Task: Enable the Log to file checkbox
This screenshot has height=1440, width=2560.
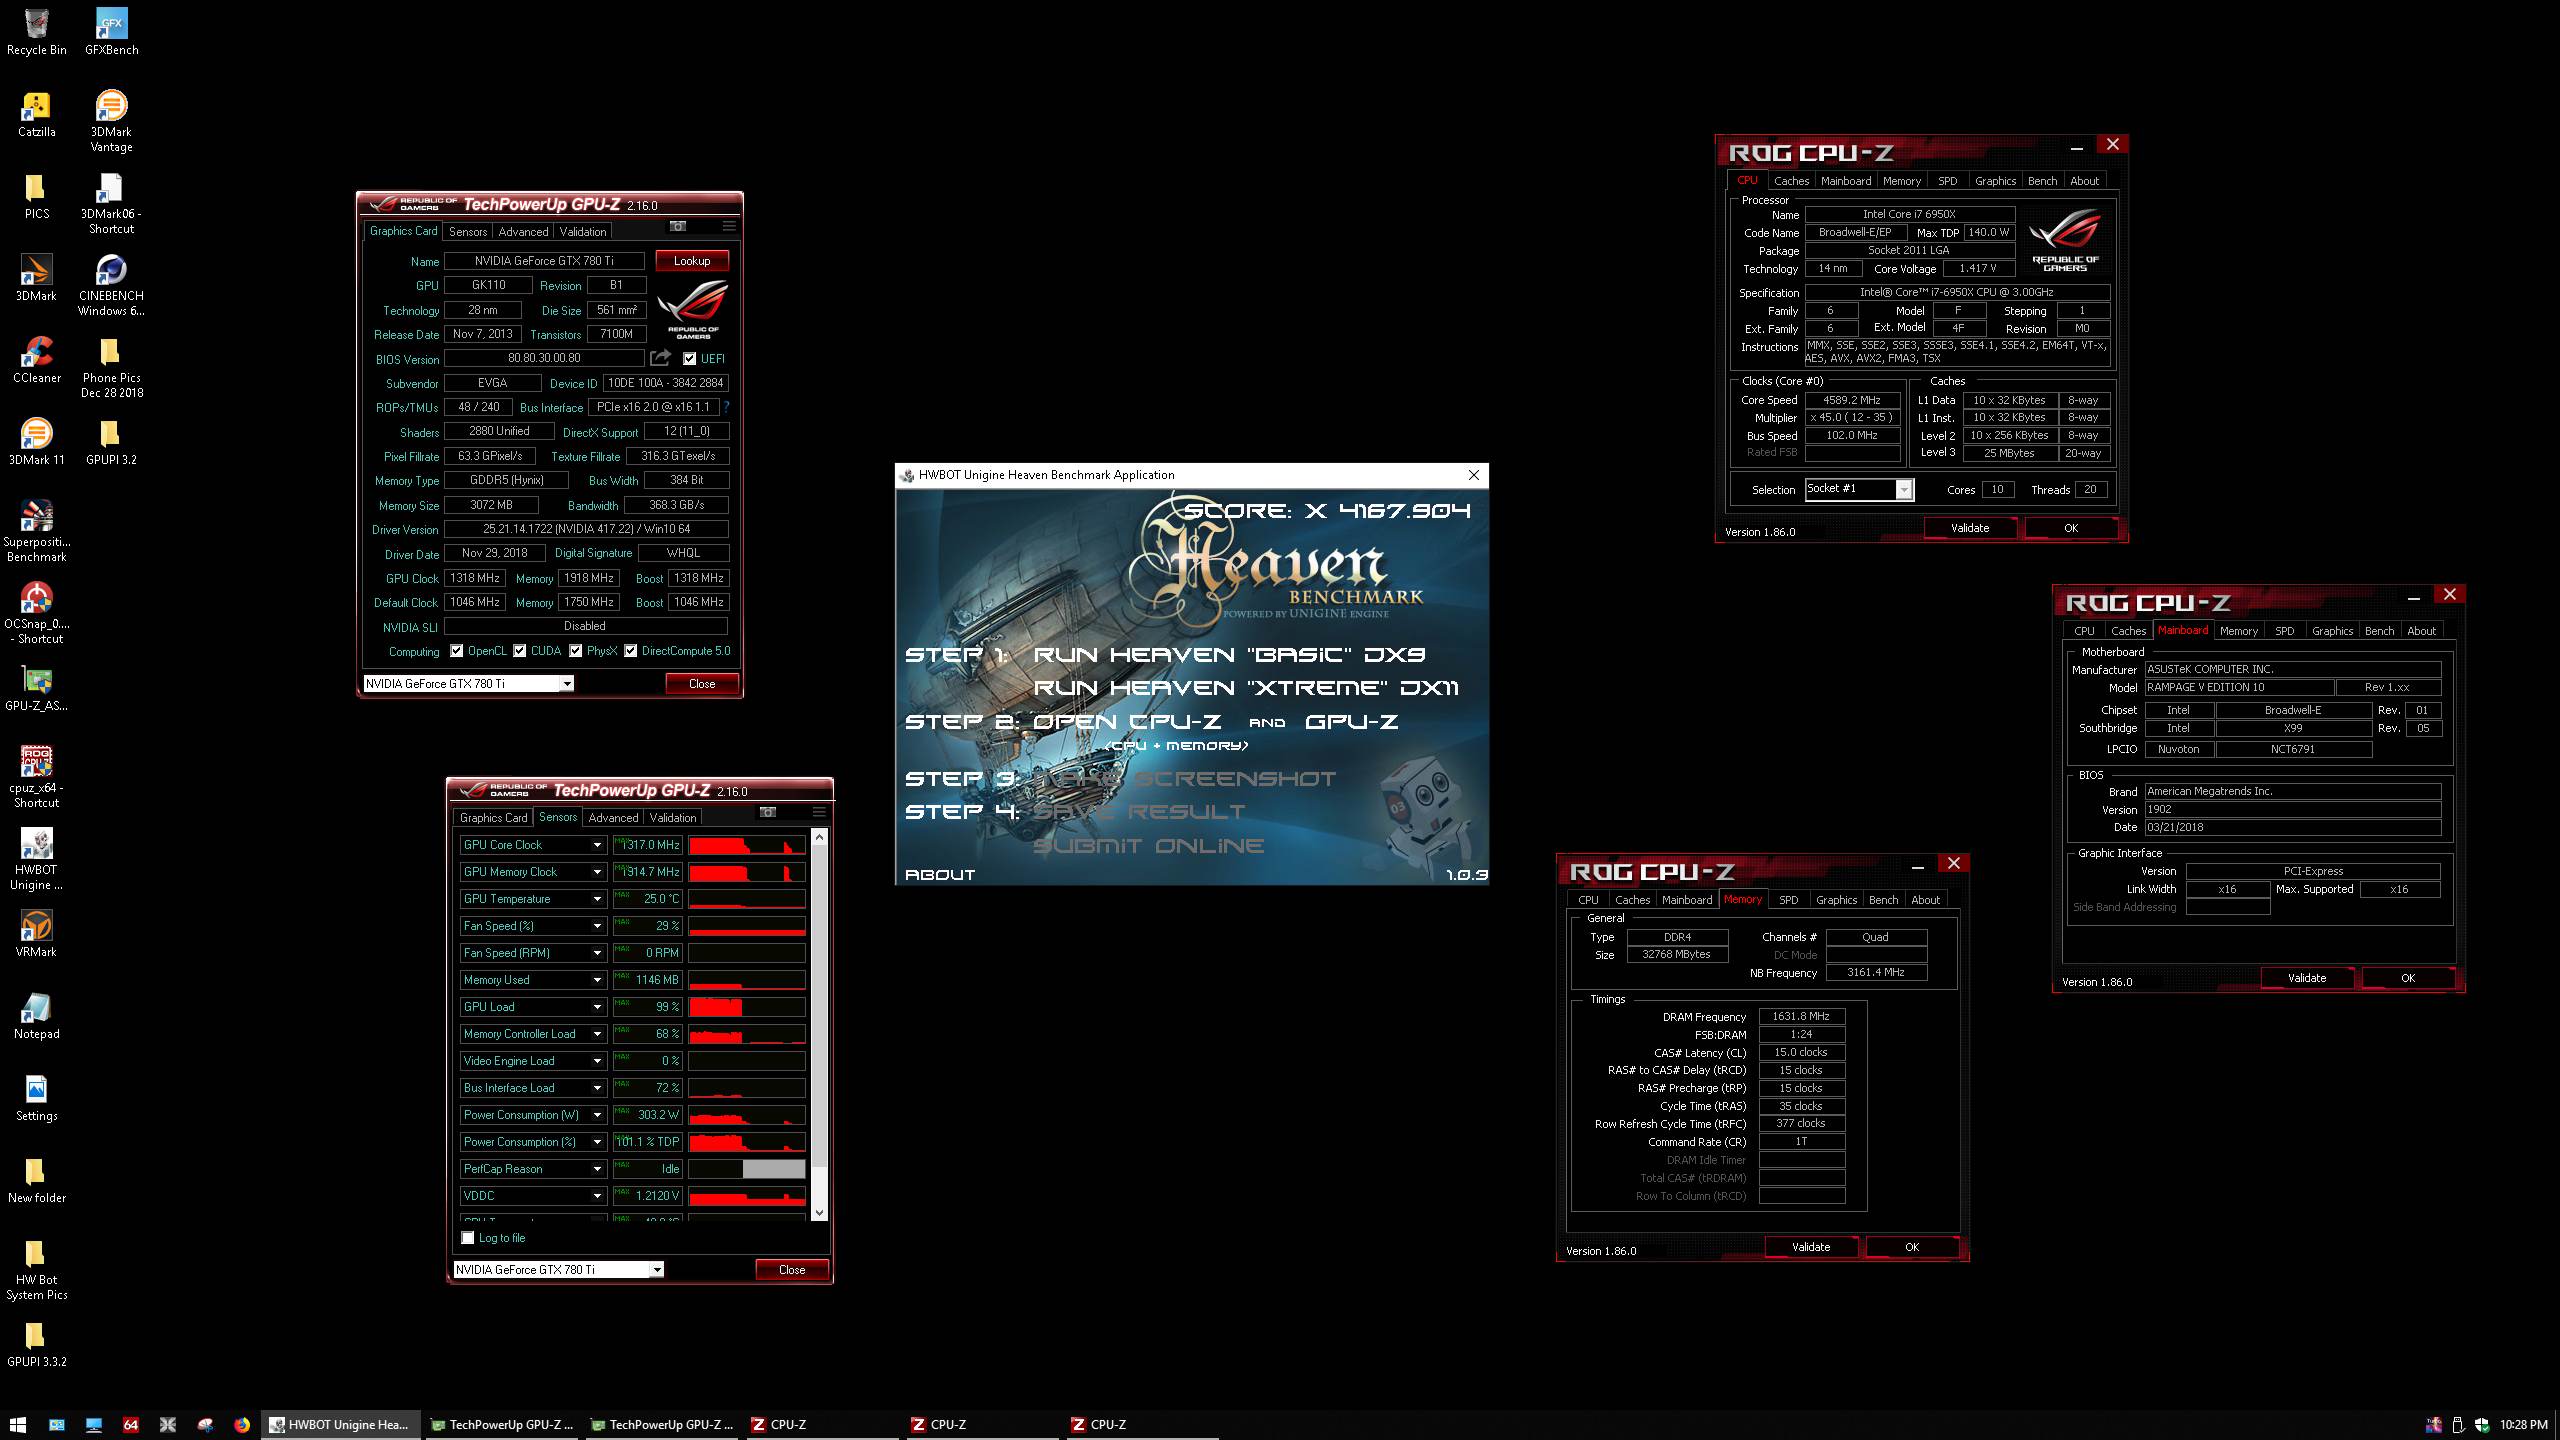Action: click(x=467, y=1238)
